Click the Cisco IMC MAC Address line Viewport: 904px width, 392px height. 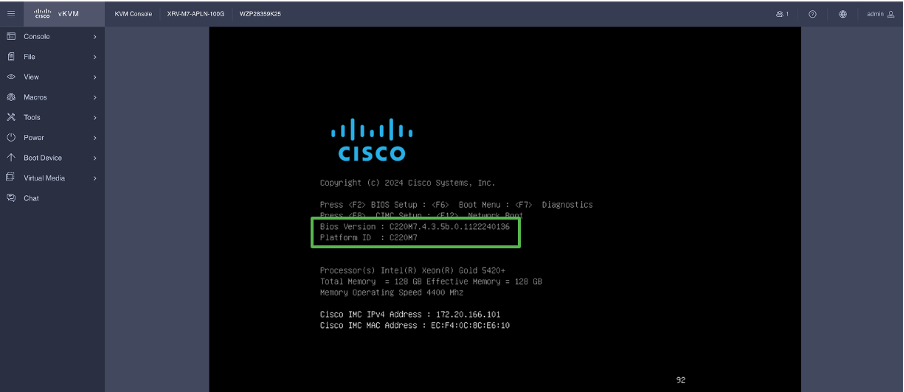click(415, 325)
